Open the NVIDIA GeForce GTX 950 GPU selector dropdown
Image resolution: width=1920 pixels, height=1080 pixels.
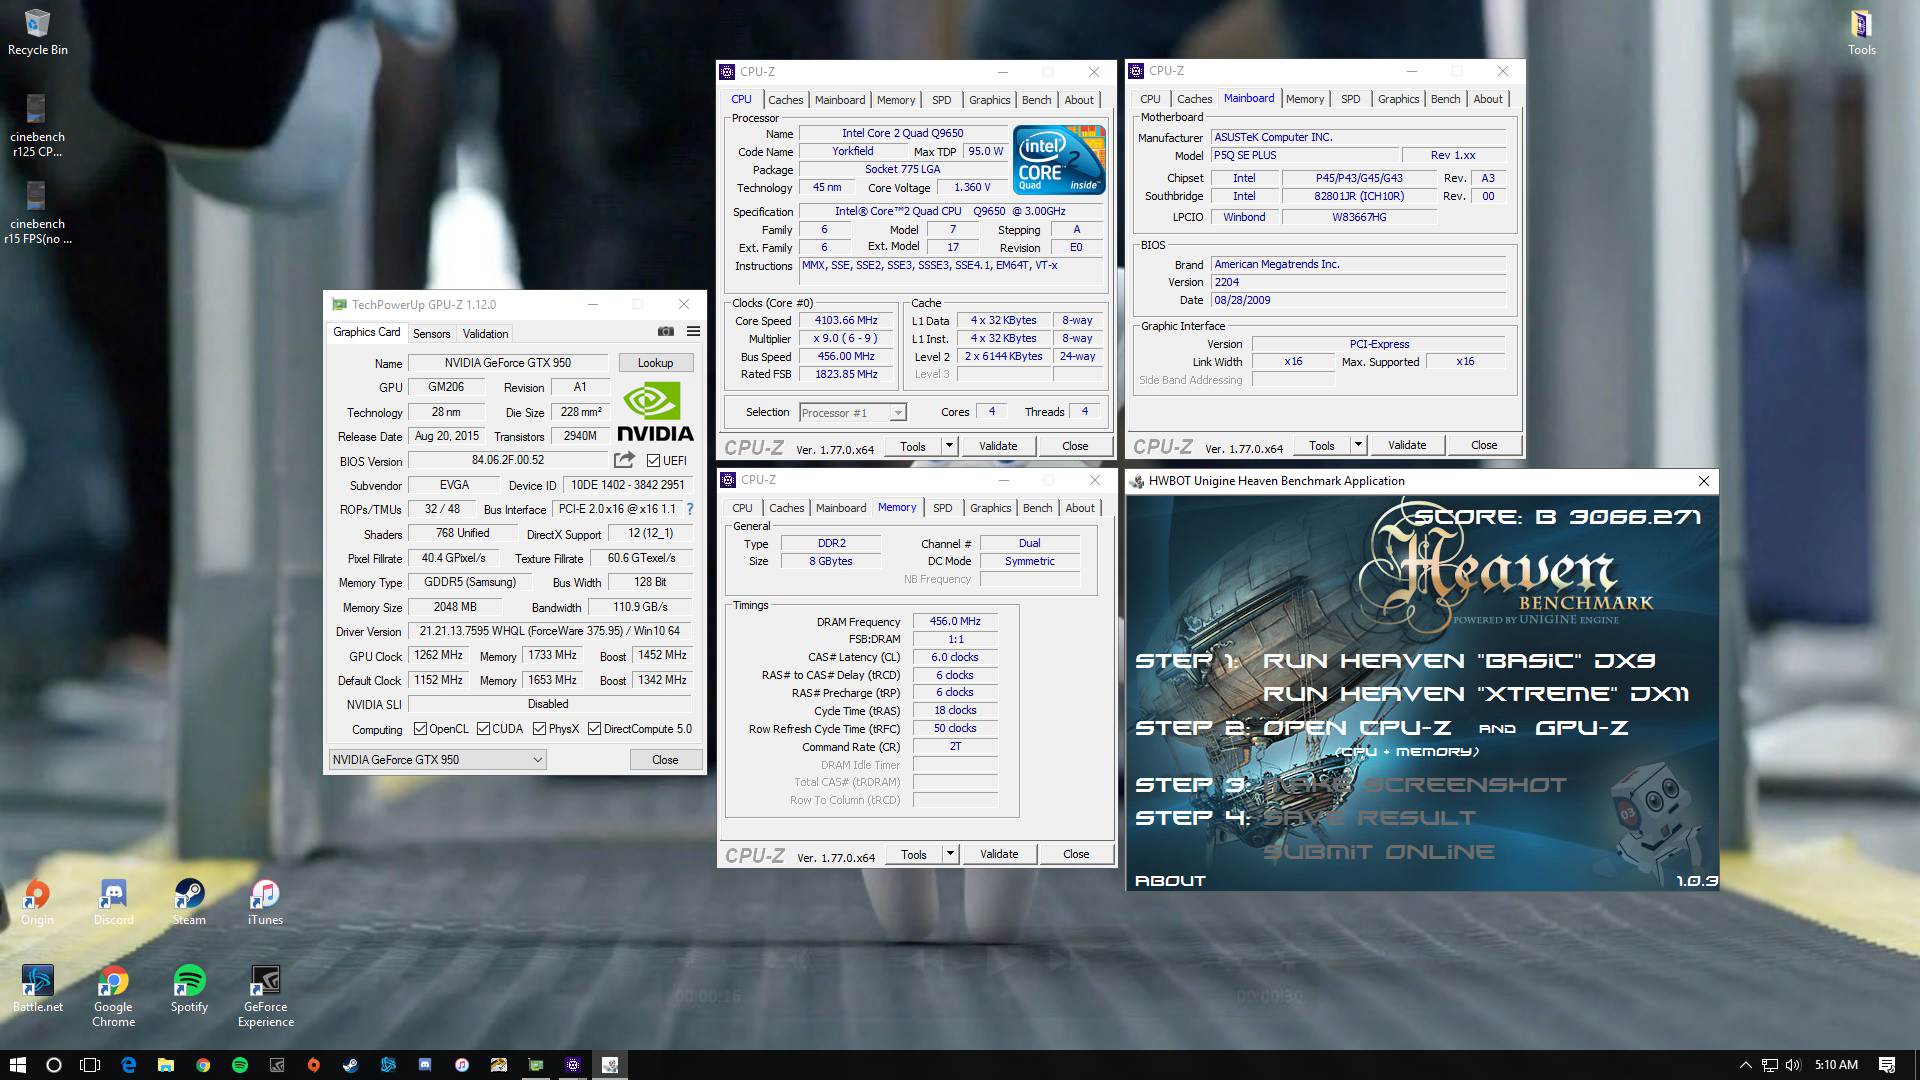(x=437, y=760)
